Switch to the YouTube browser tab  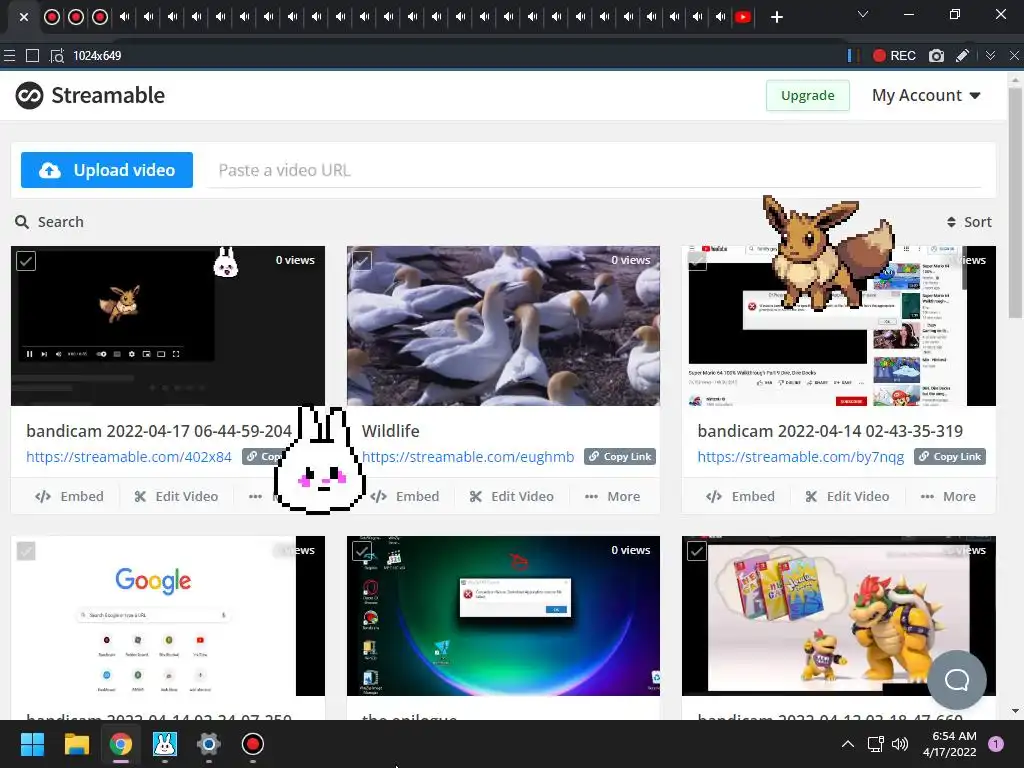[x=743, y=17]
